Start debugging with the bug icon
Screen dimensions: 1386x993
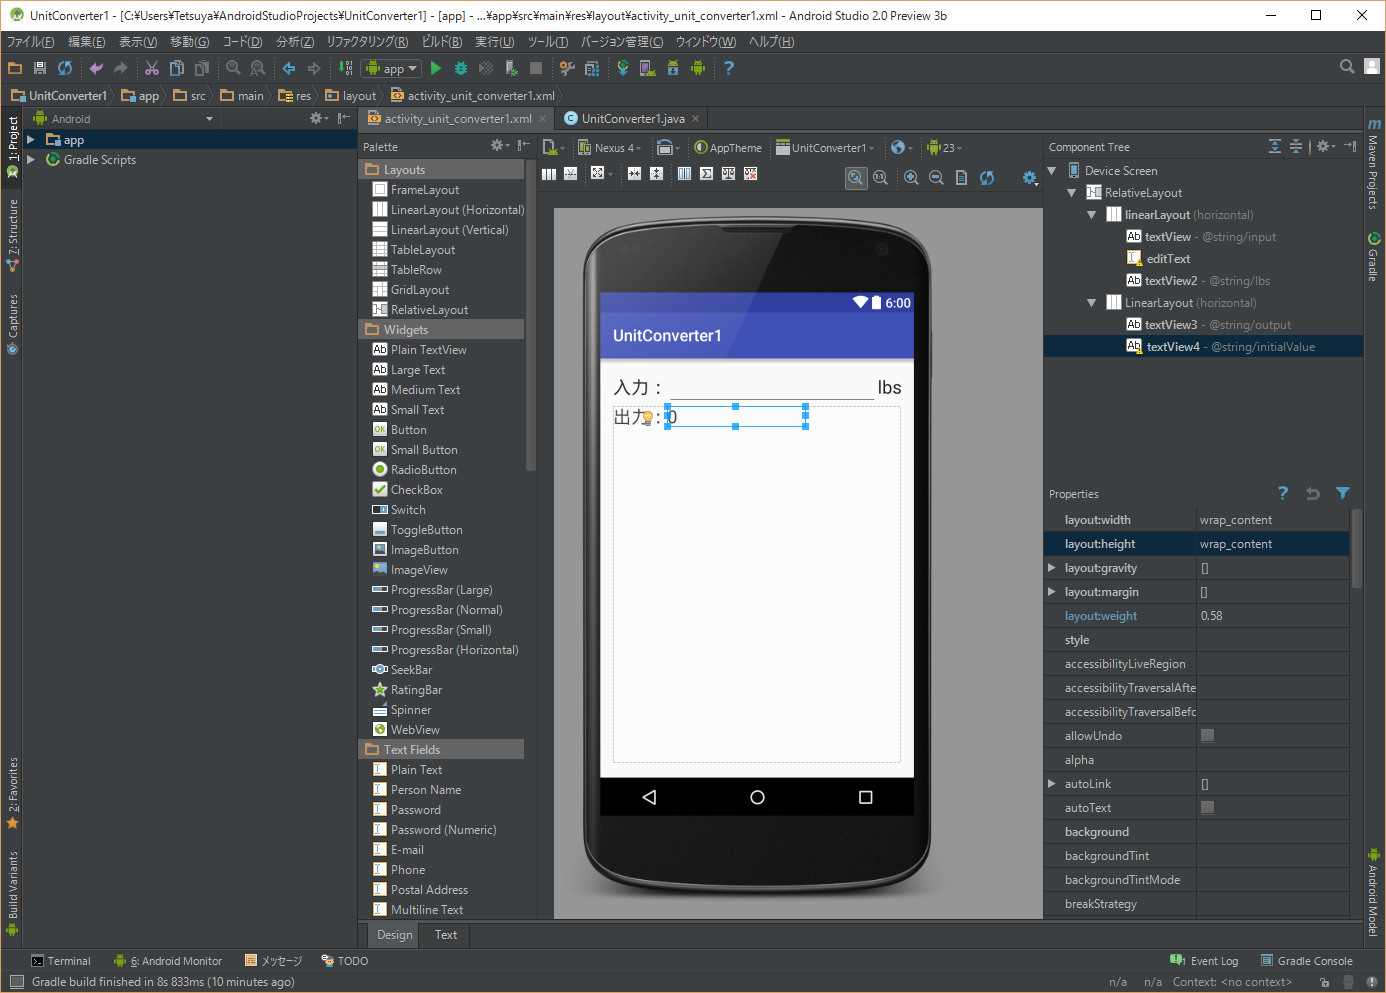[x=461, y=68]
